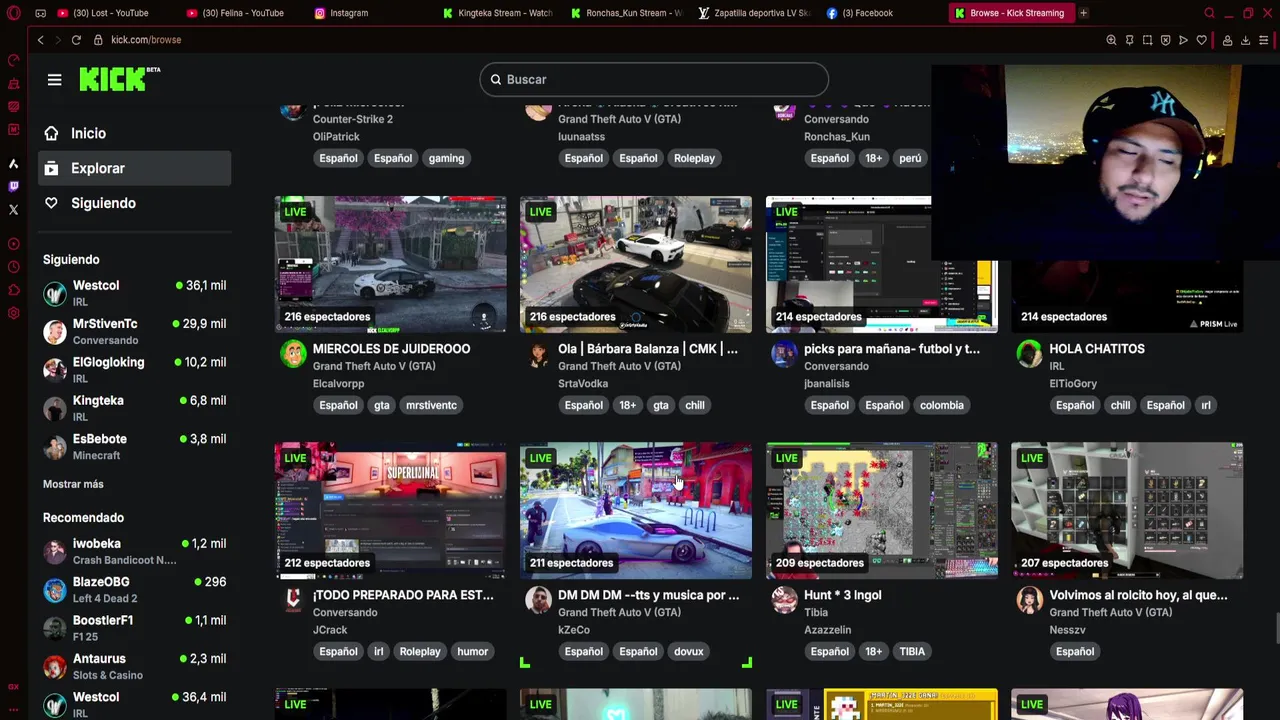Open browser downloads icon
The image size is (1280, 720).
[1245, 40]
